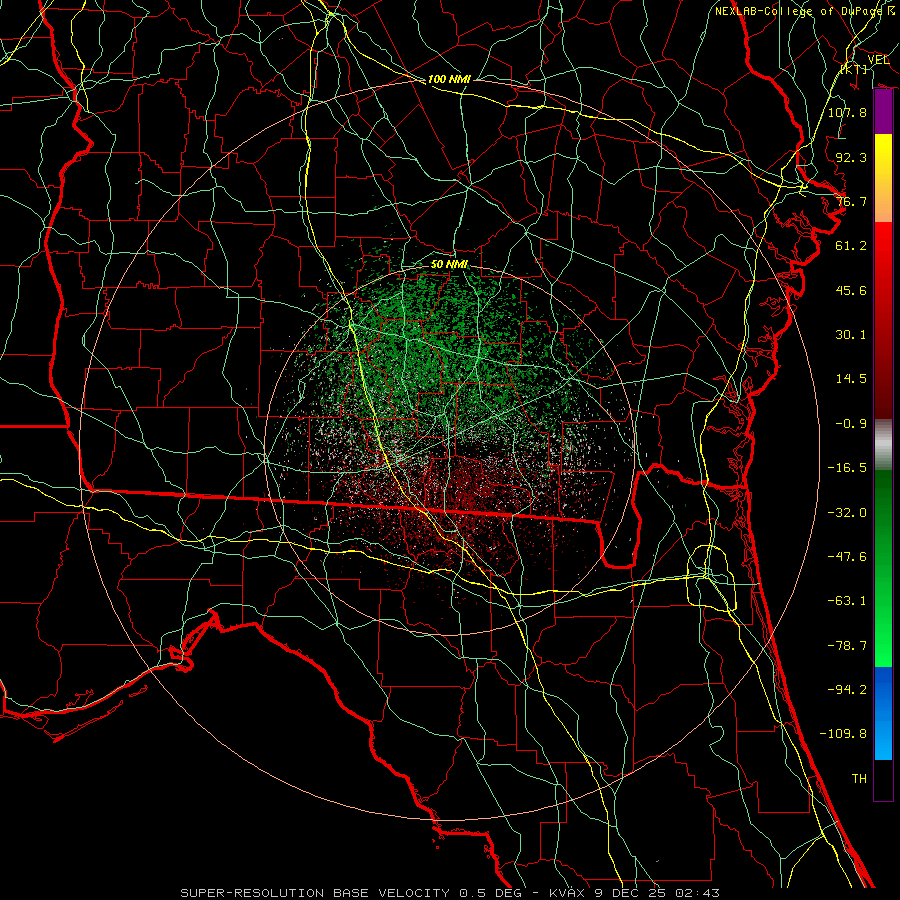The width and height of the screenshot is (900, 900).
Task: Click the gray near-zero band on the color scale
Action: coord(883,445)
